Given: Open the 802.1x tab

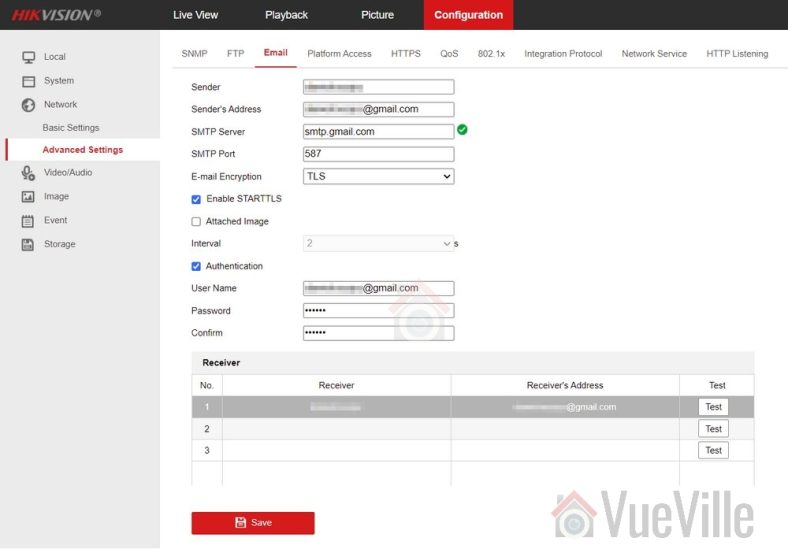Looking at the screenshot, I should coord(491,54).
